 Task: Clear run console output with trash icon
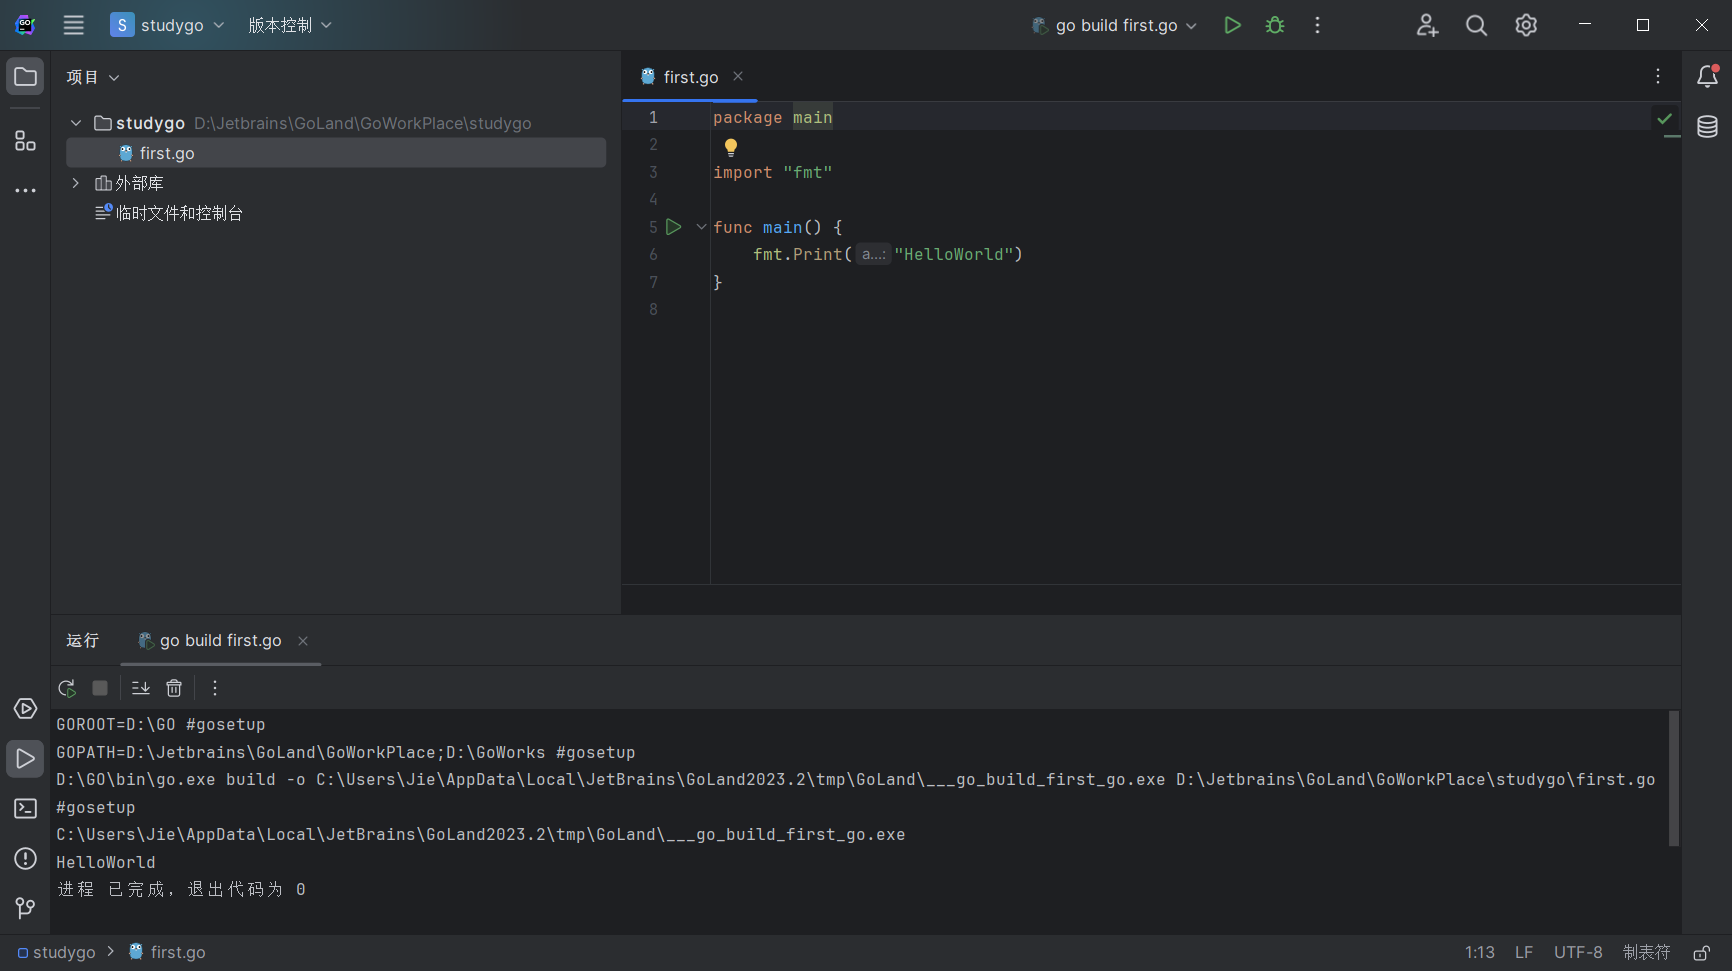click(174, 688)
